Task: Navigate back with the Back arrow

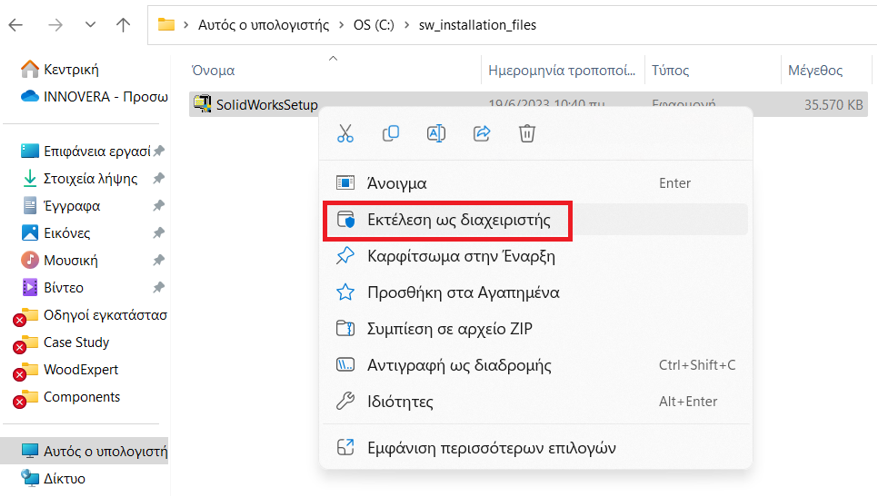Action: click(x=17, y=25)
